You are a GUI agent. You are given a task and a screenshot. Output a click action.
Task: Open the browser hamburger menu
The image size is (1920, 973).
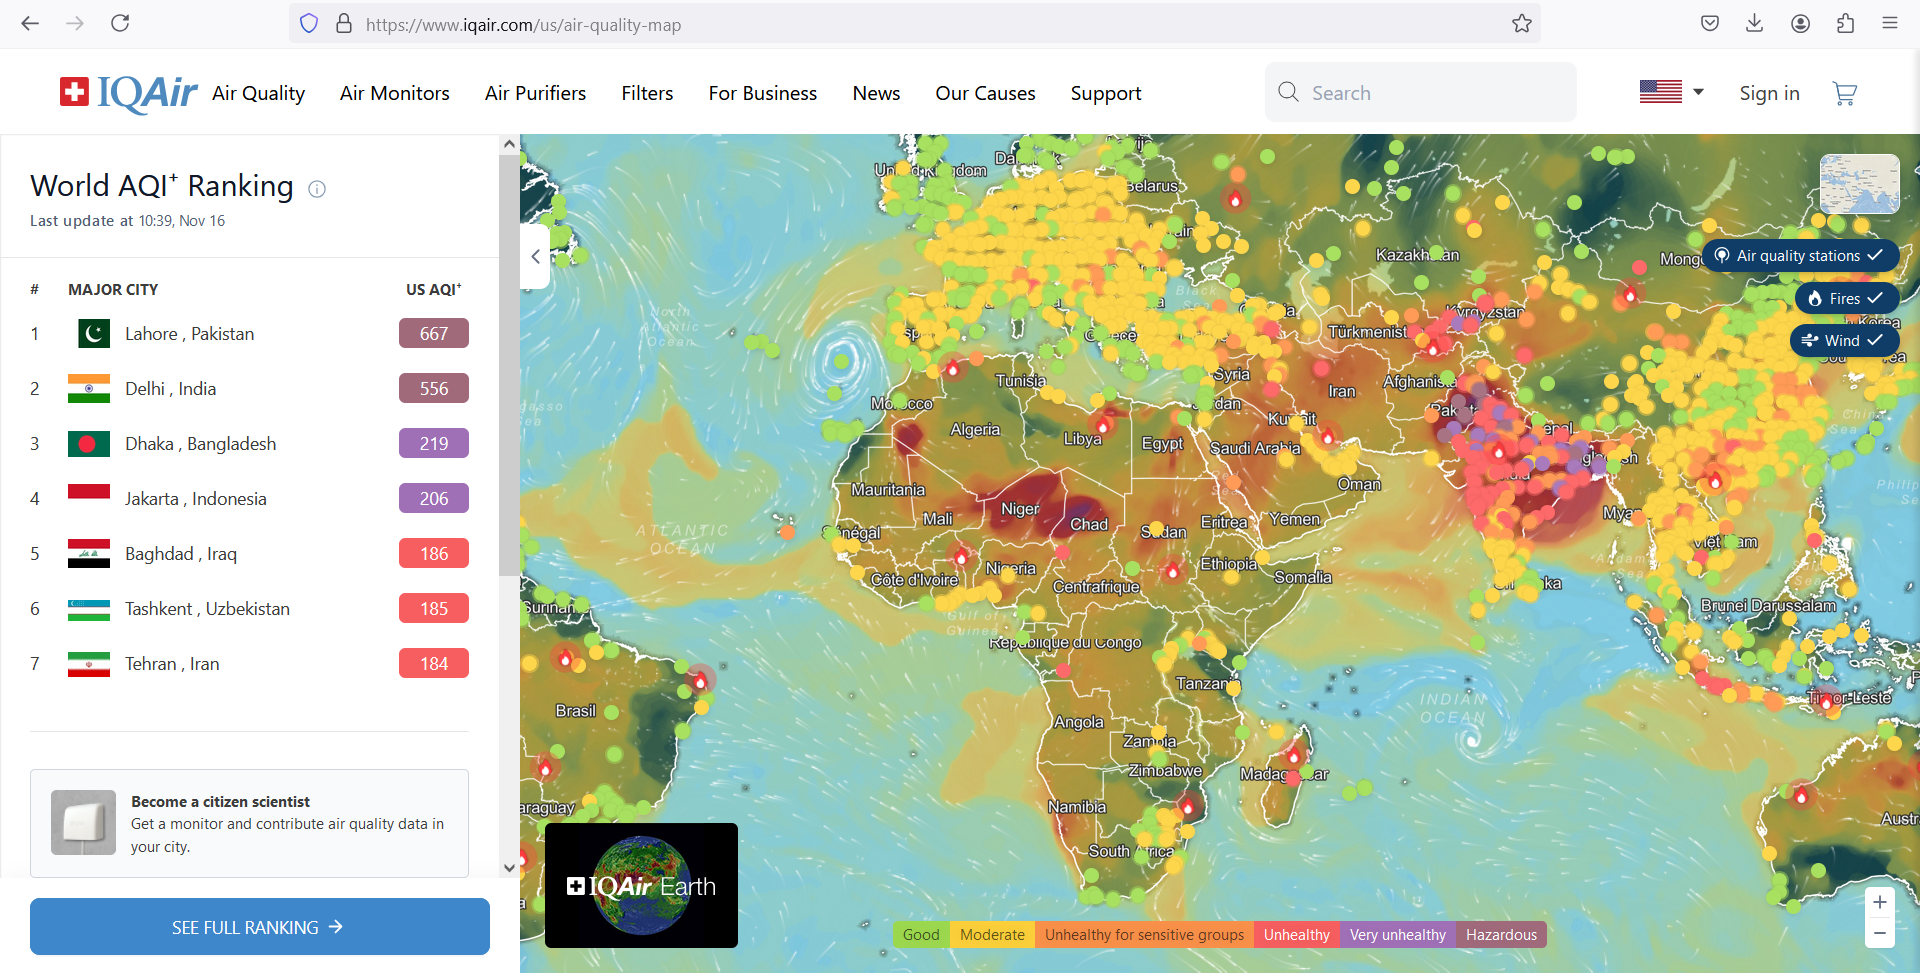click(1889, 24)
